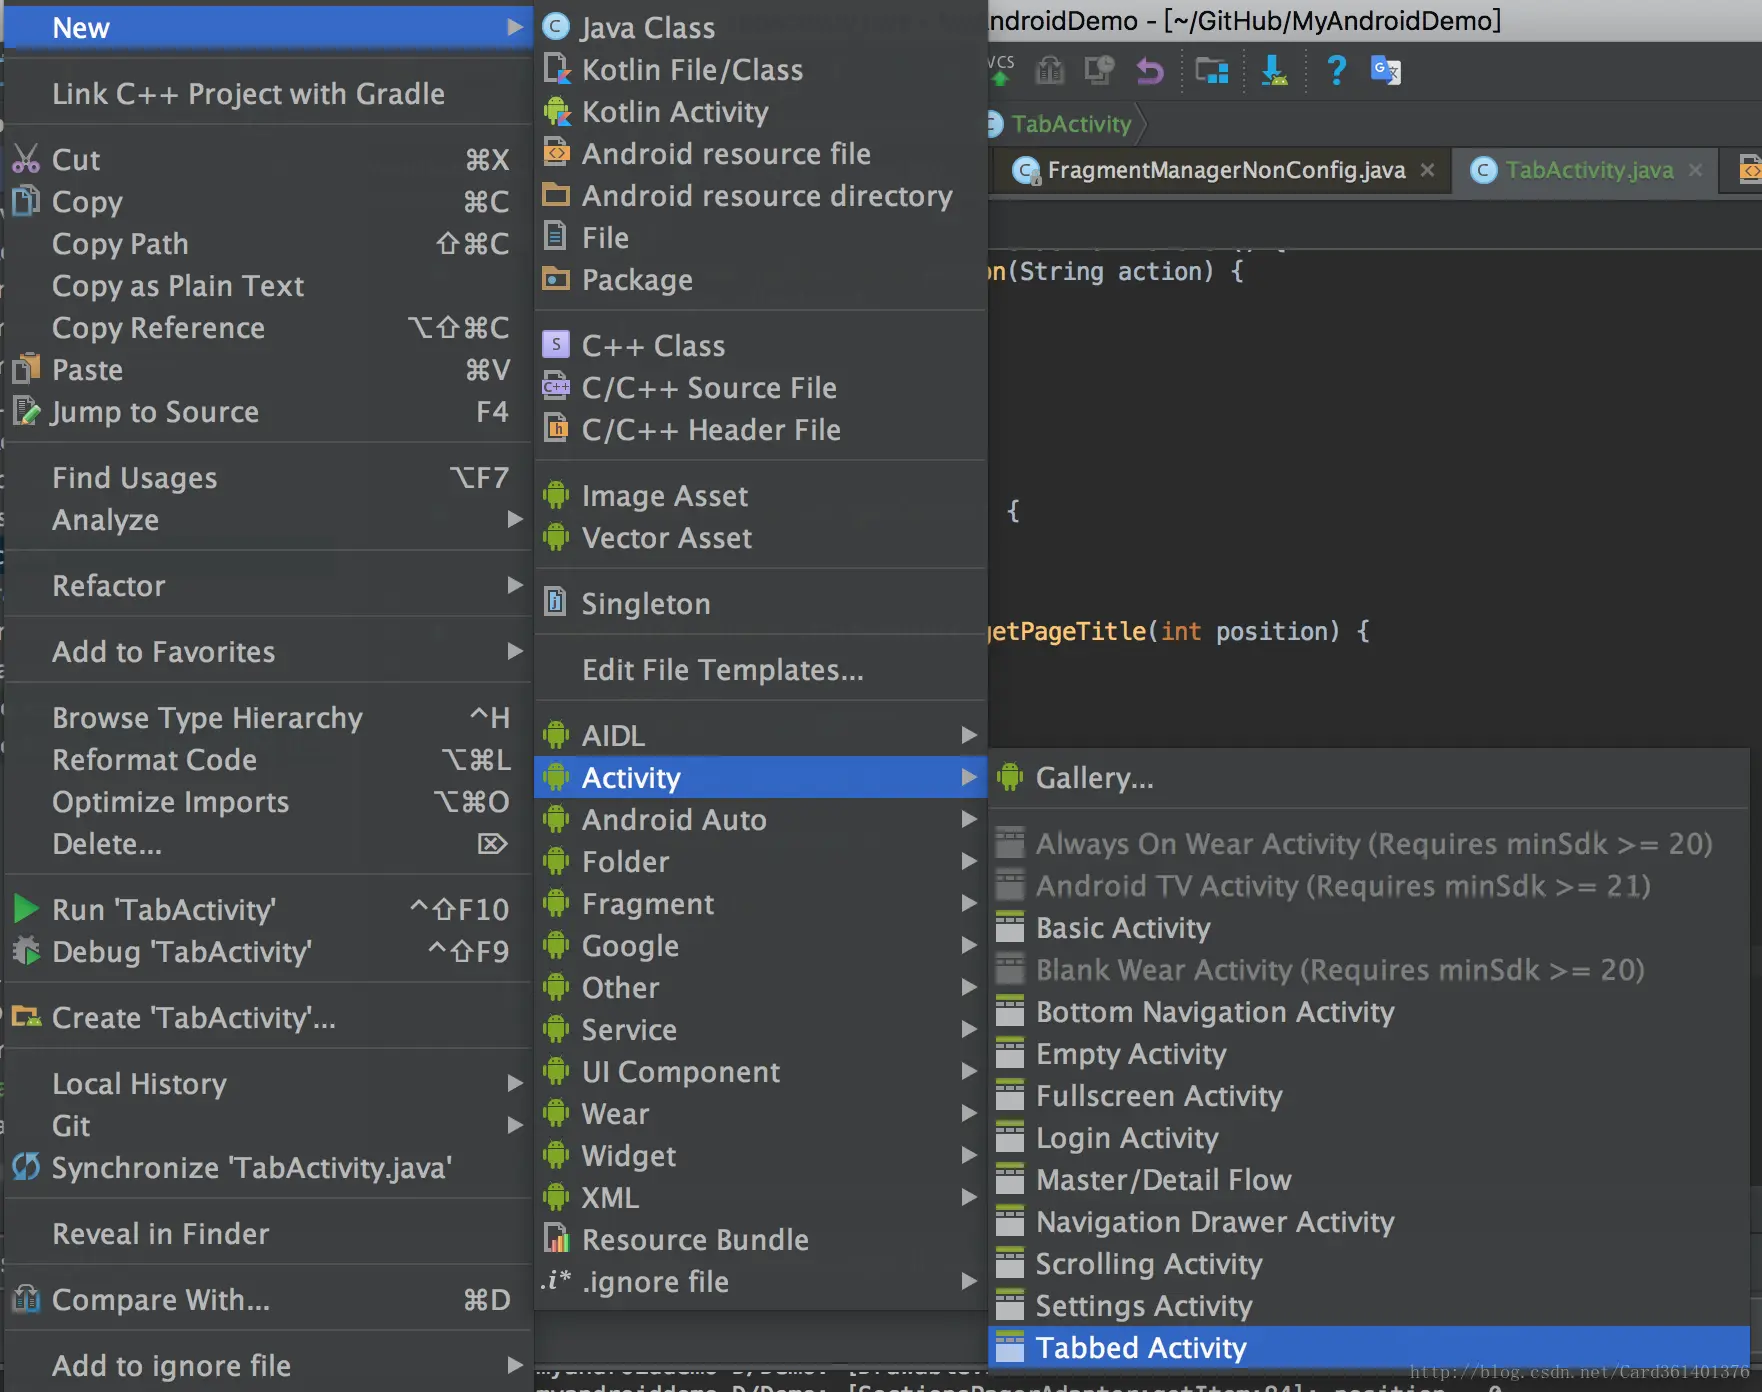Image resolution: width=1762 pixels, height=1392 pixels.
Task: Expand the Widget submenu arrow
Action: pyautogui.click(x=968, y=1155)
